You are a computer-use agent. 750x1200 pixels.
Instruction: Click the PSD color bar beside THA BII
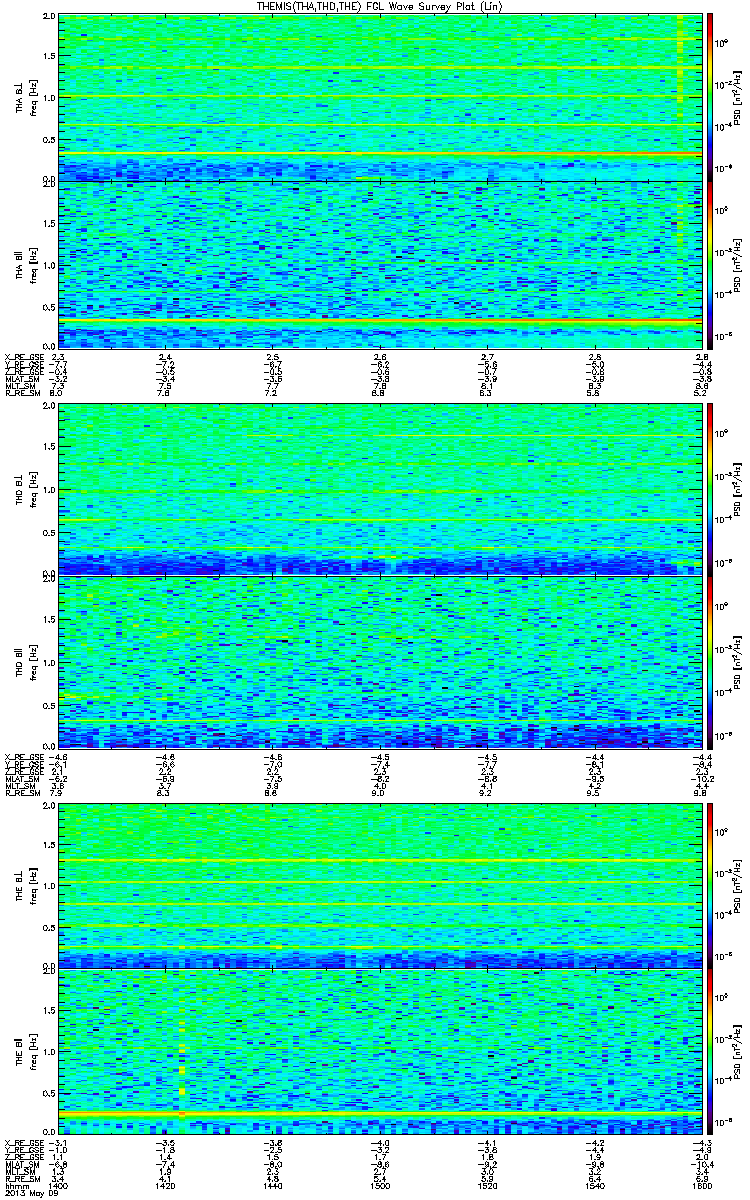click(x=710, y=264)
